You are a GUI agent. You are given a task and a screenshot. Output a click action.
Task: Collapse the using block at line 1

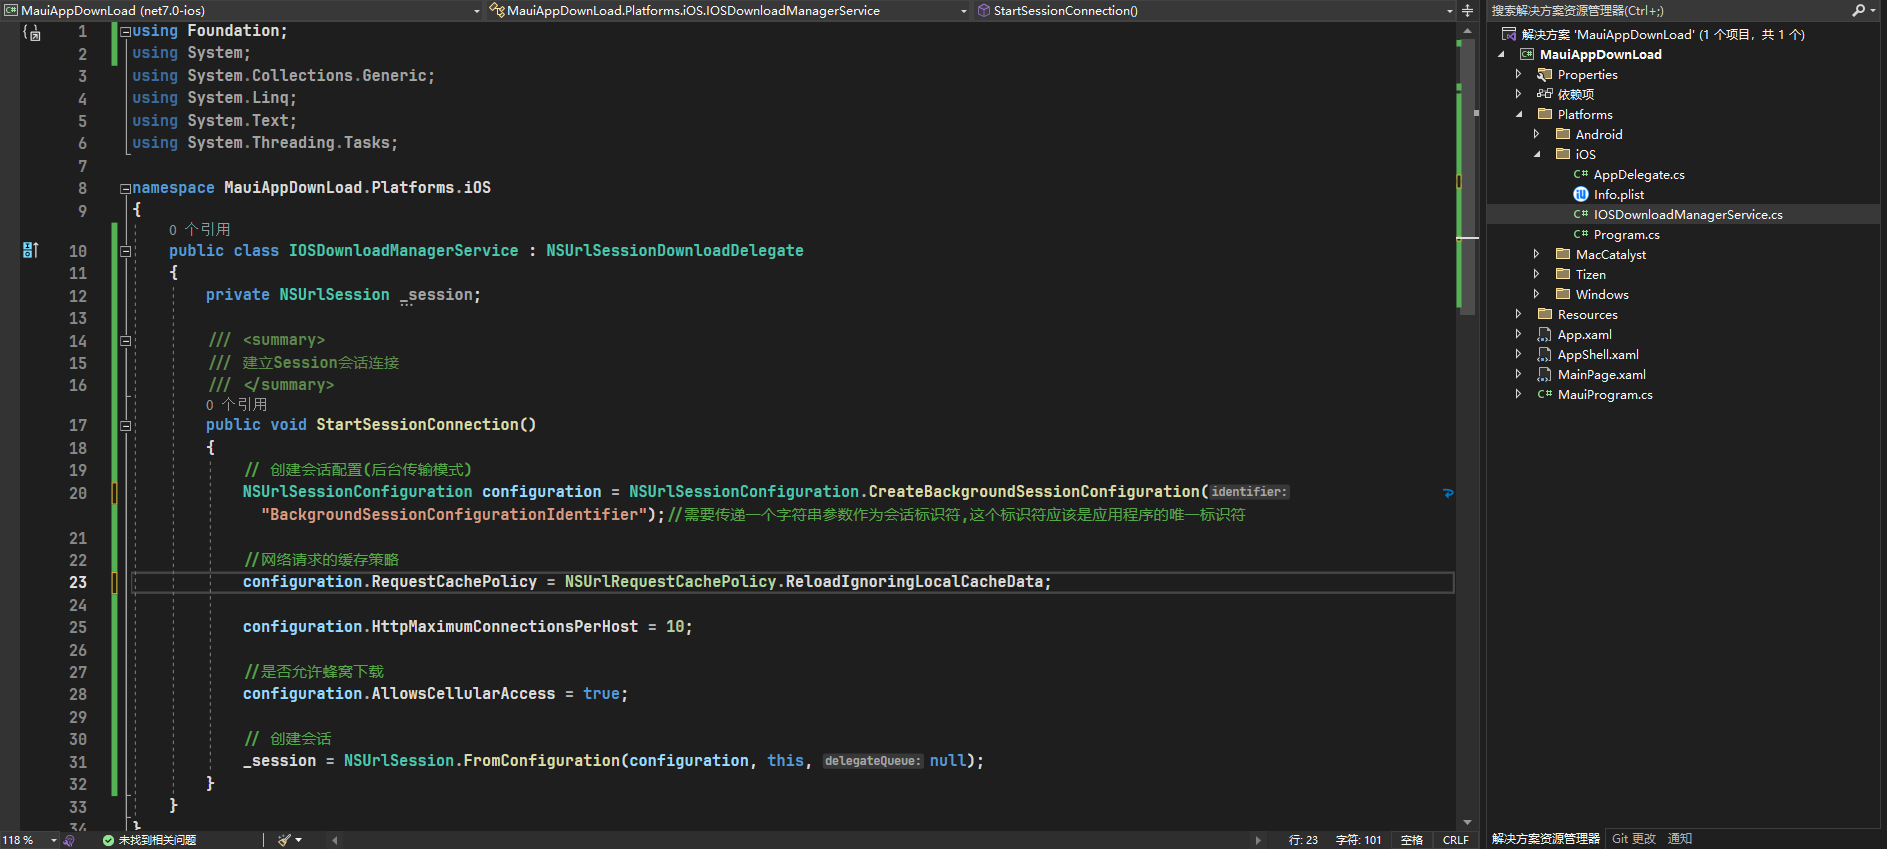coord(125,32)
